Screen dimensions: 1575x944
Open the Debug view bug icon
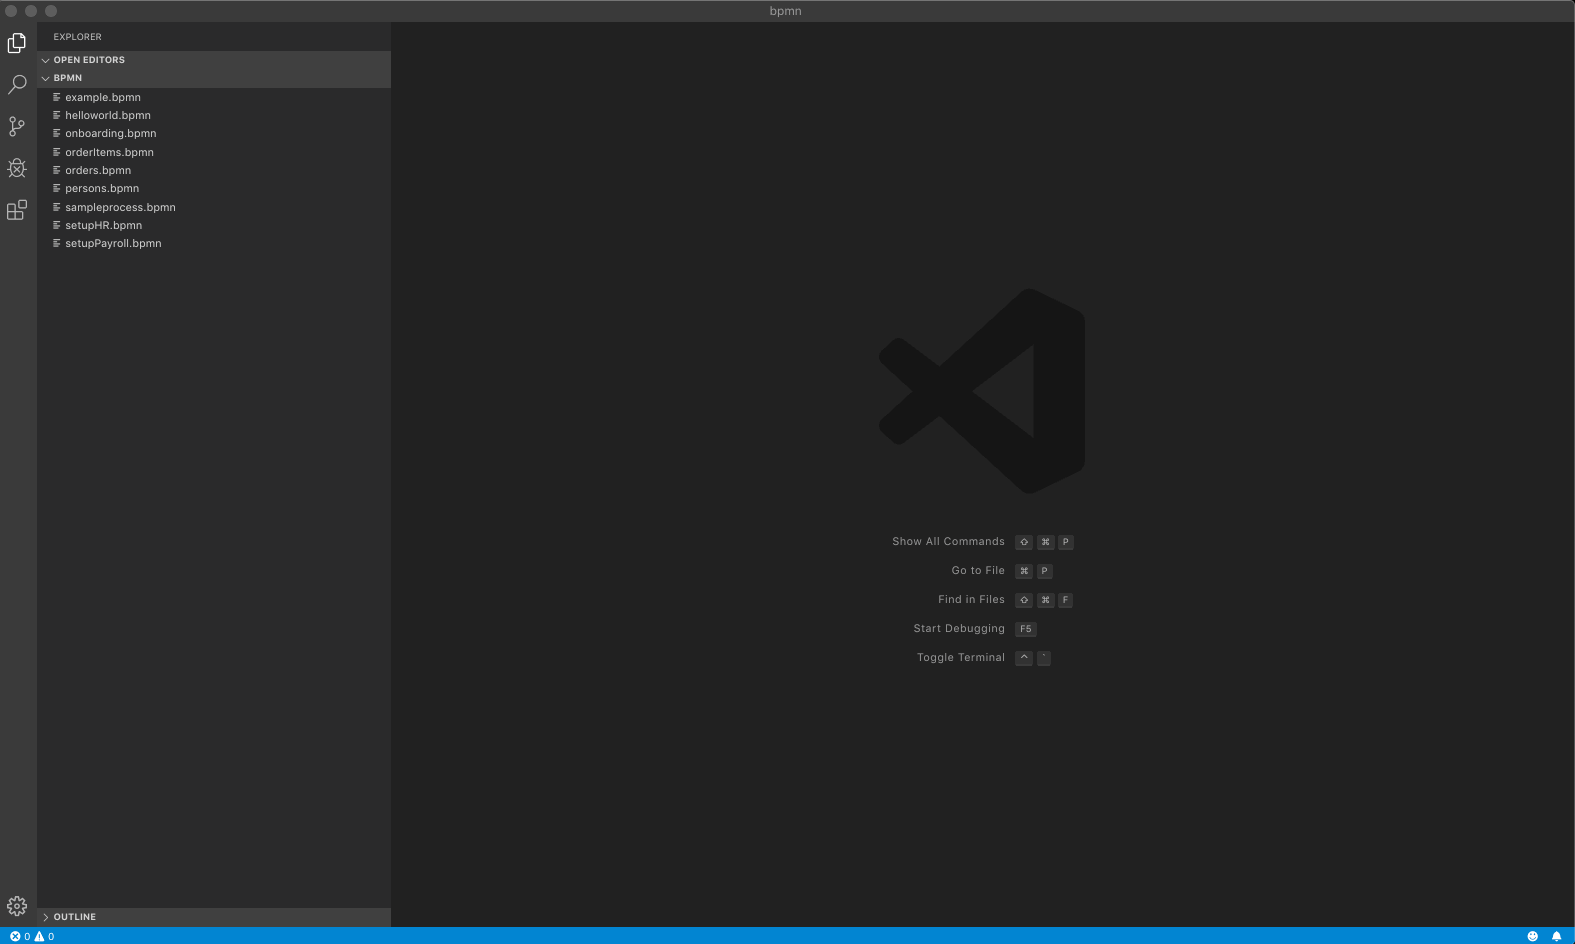(x=17, y=168)
